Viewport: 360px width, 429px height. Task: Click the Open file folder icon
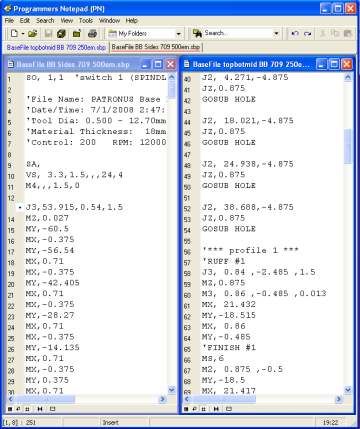click(x=33, y=33)
